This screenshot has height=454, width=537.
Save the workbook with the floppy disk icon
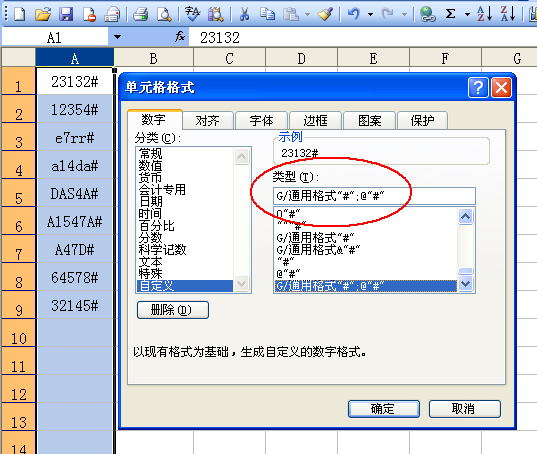click(66, 14)
